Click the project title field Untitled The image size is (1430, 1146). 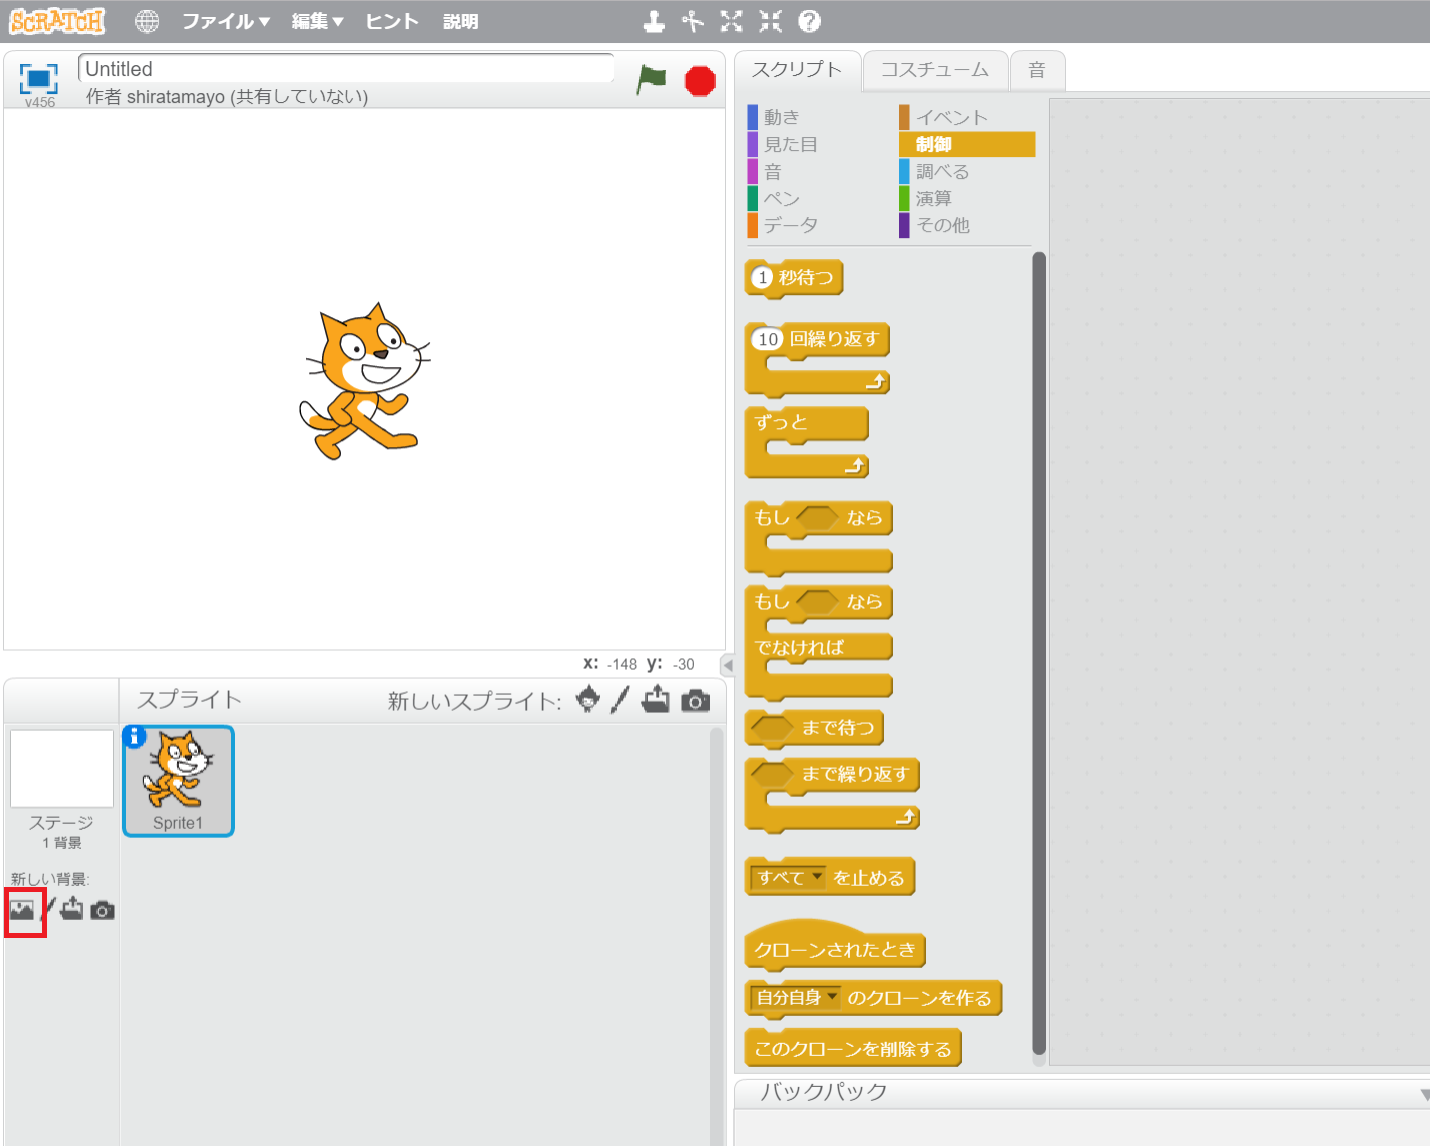346,69
